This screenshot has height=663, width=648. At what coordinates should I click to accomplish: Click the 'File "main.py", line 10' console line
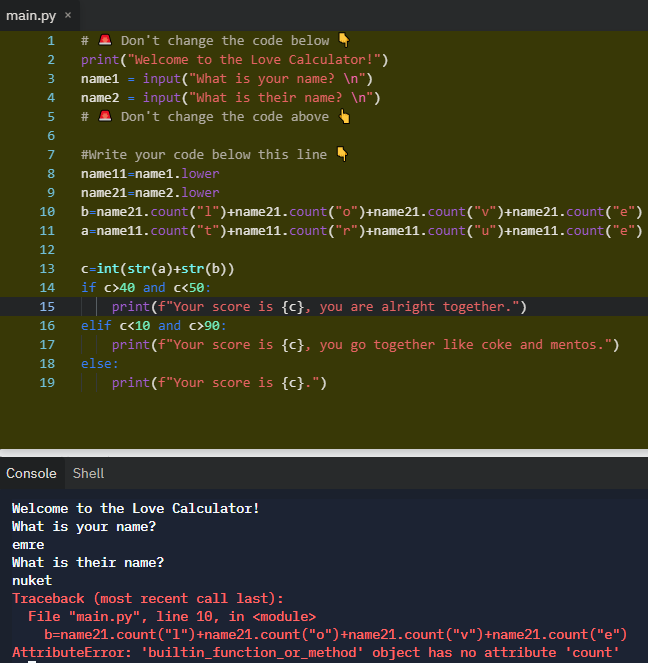coord(172,616)
